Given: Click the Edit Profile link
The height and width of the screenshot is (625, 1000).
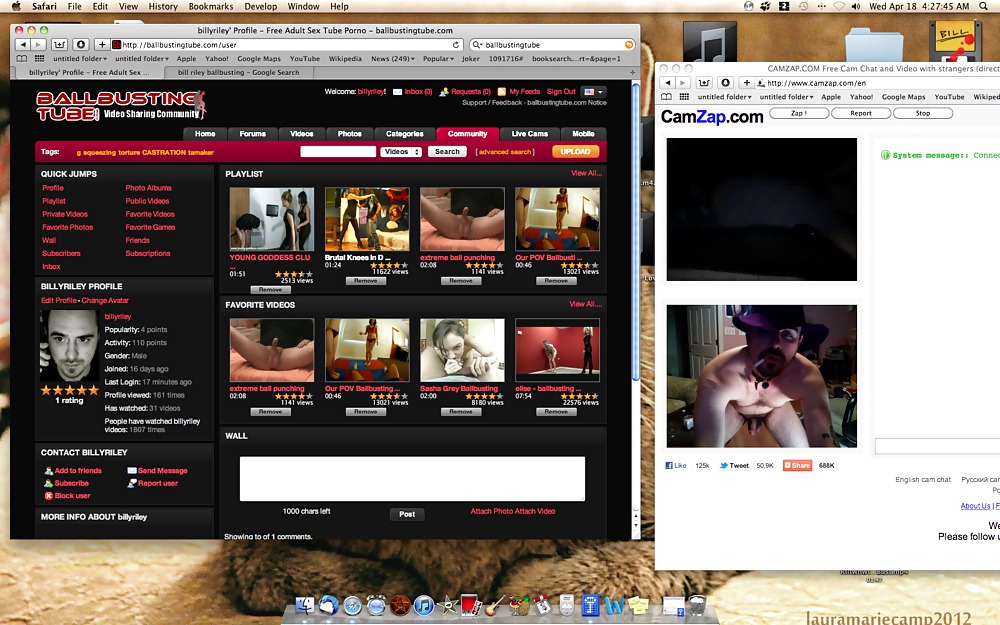Looking at the screenshot, I should 58,300.
